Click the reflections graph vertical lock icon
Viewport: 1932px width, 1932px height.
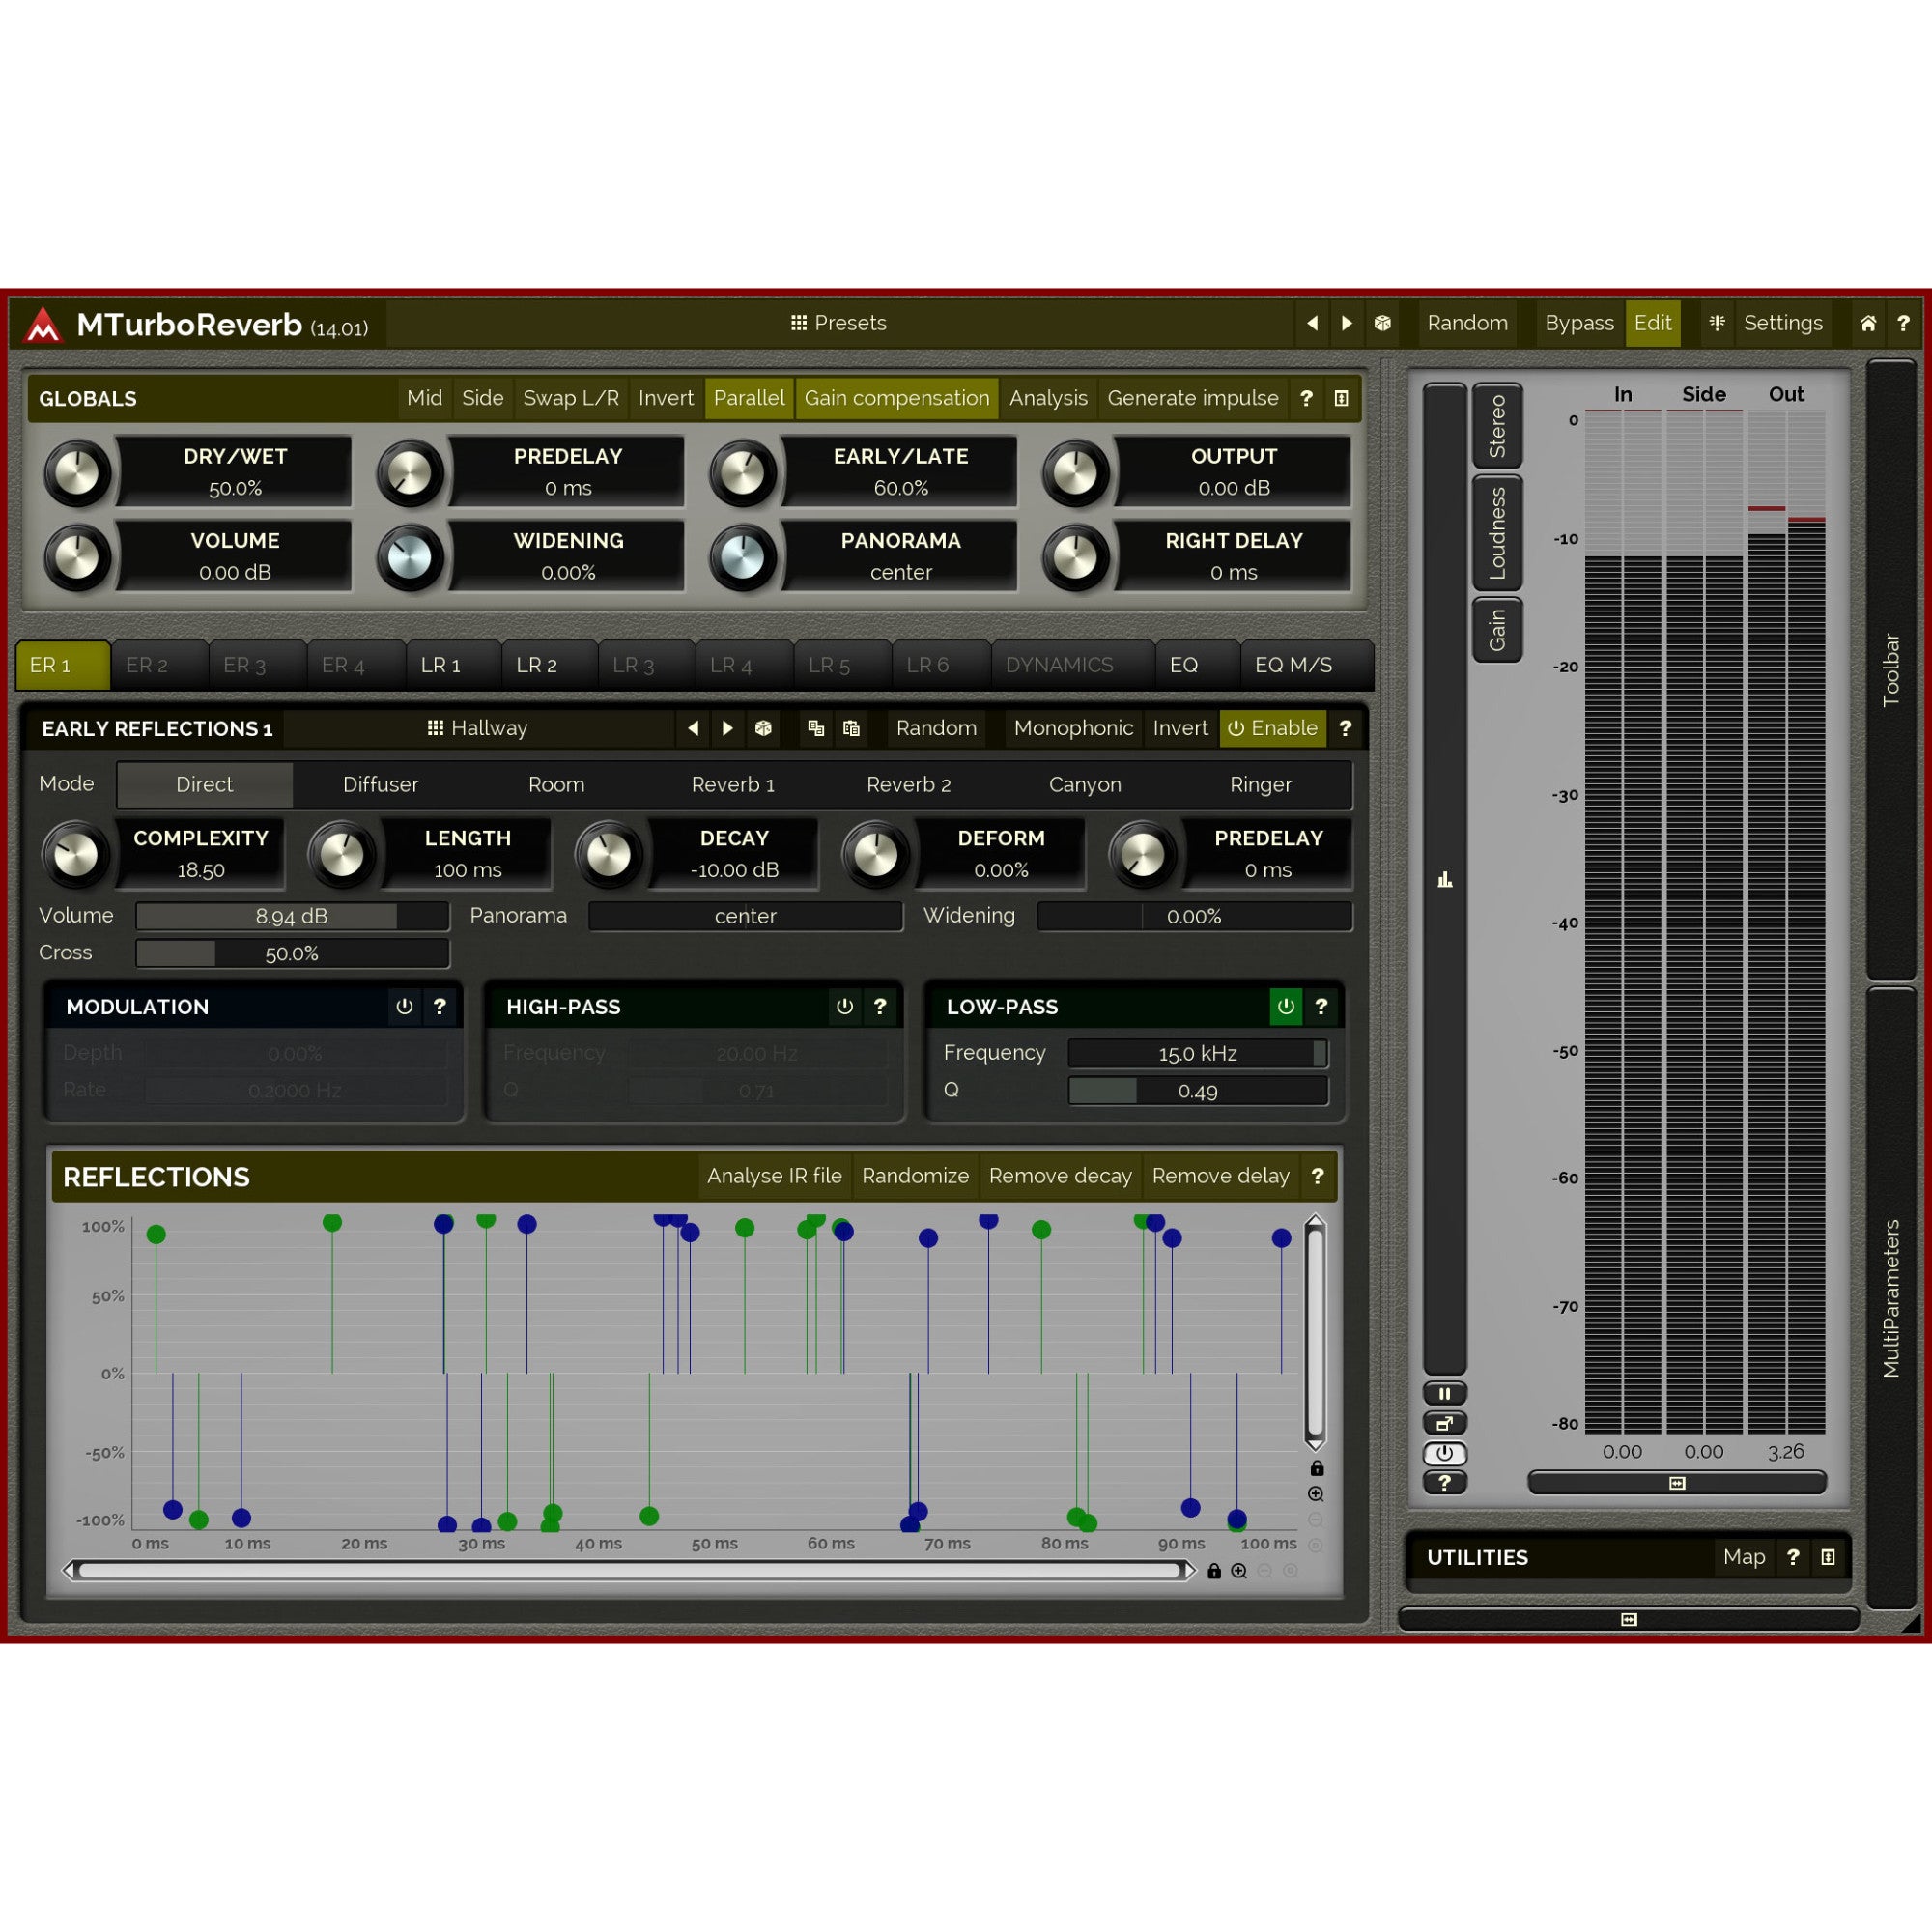(x=1317, y=1468)
